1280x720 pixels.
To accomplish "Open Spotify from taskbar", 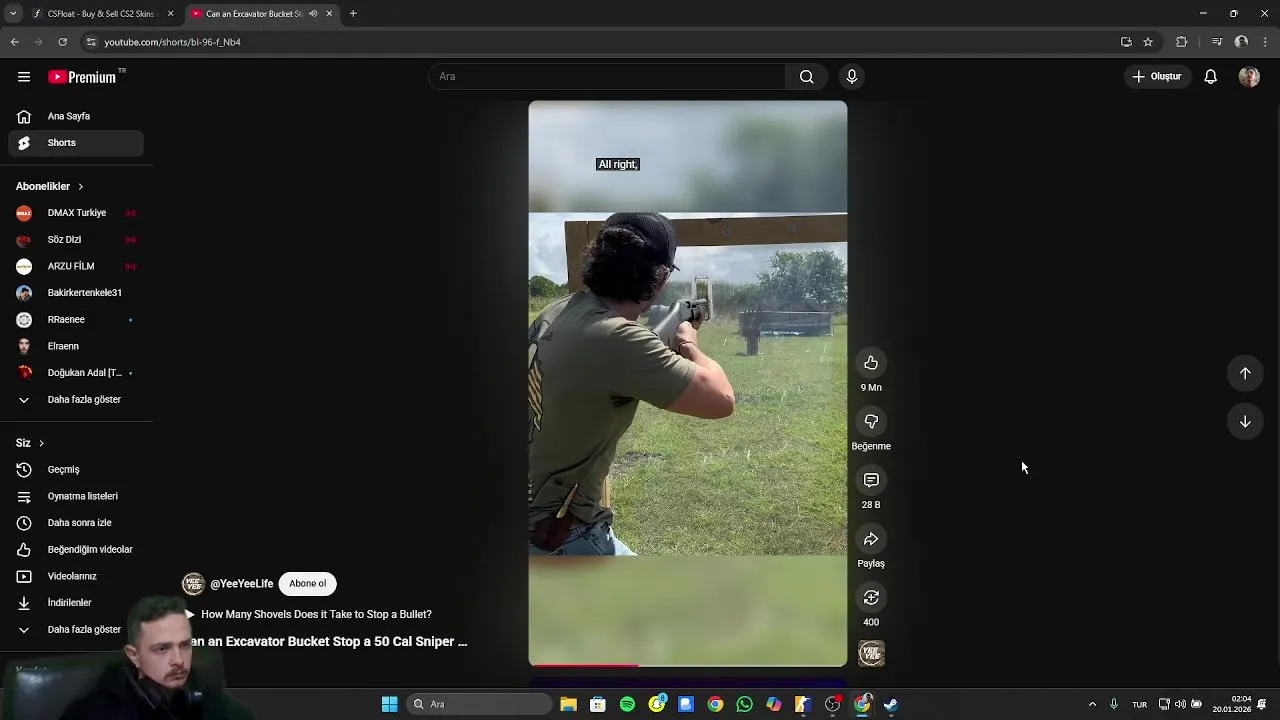I will click(x=627, y=704).
